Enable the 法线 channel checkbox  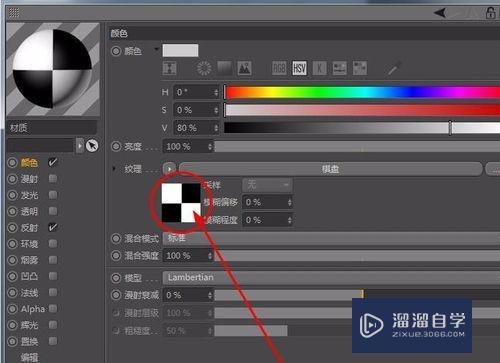pyautogui.click(x=53, y=292)
